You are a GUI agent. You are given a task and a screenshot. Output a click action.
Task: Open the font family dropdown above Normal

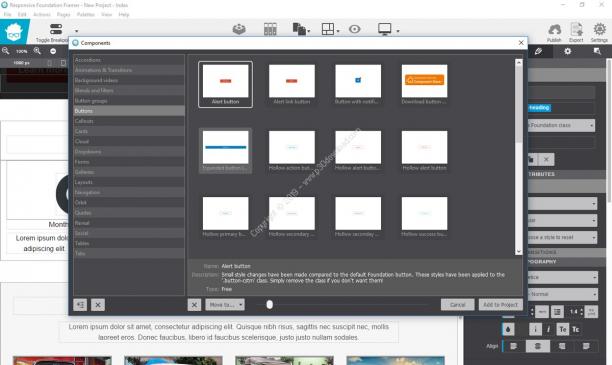pos(563,277)
